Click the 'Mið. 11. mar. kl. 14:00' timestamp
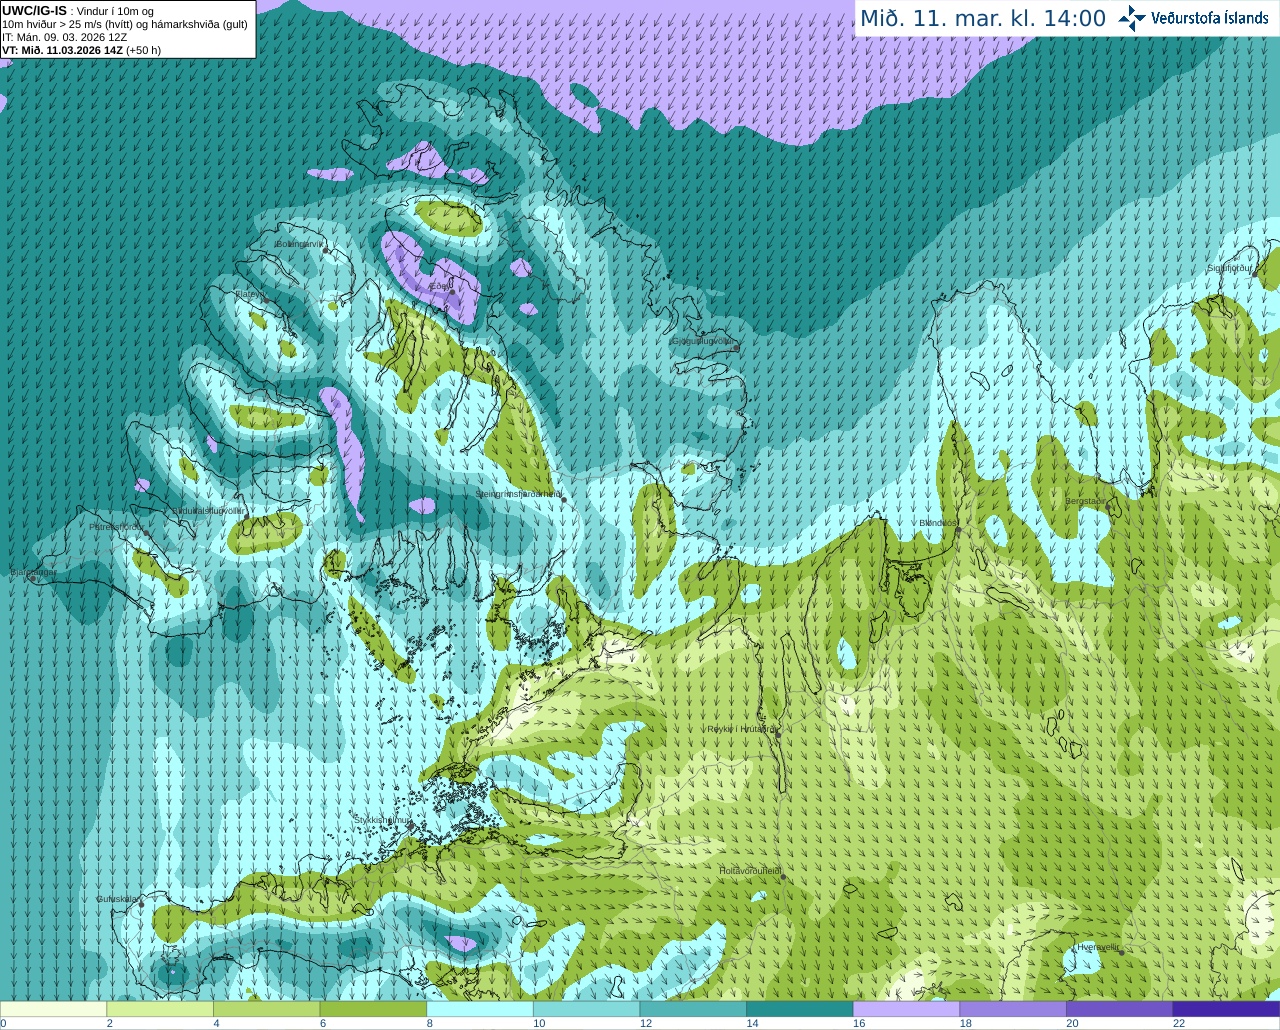 click(983, 19)
